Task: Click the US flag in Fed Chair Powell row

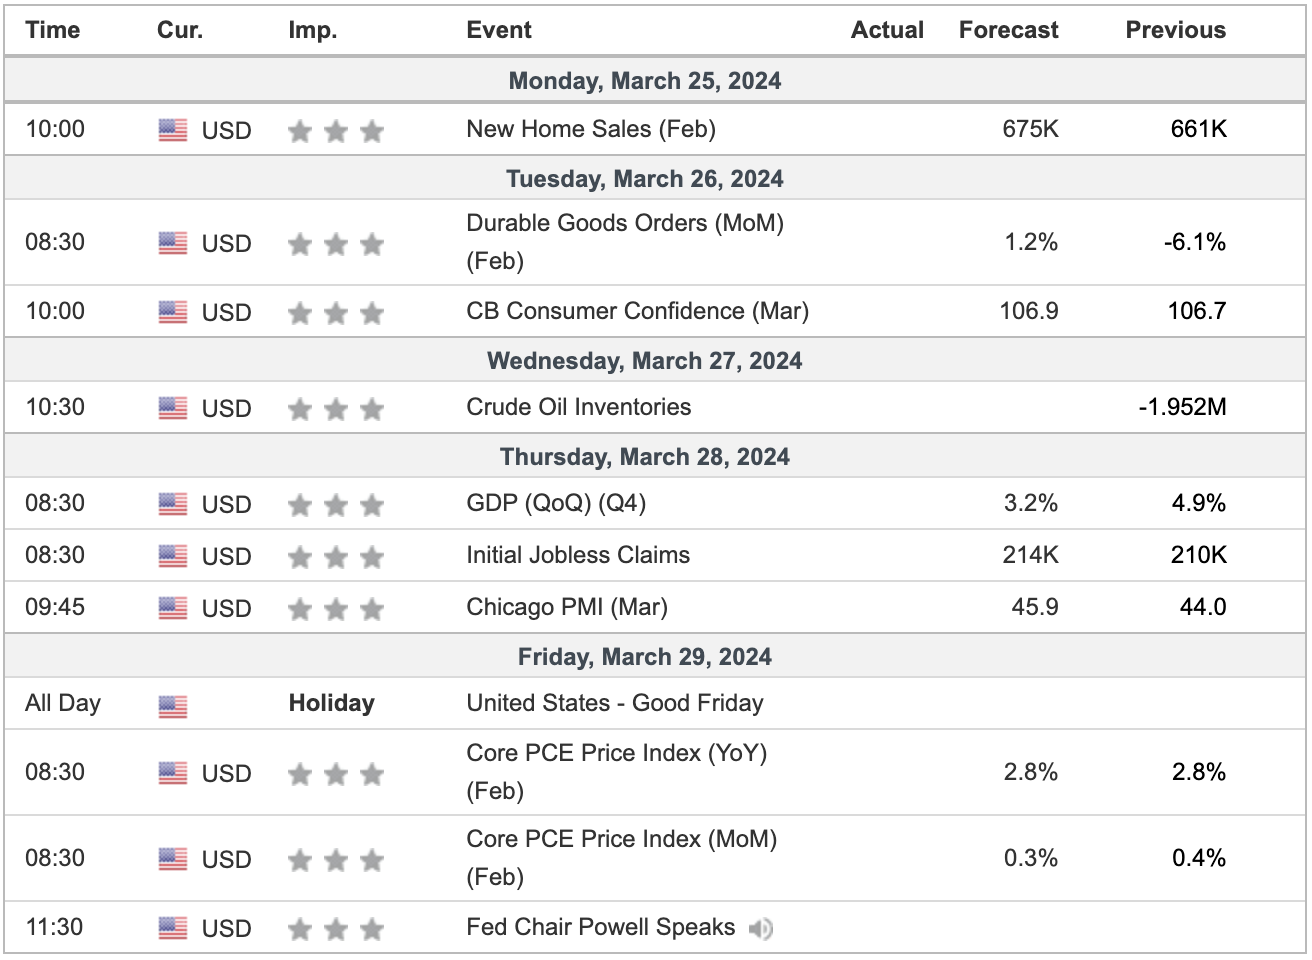Action: 173,928
